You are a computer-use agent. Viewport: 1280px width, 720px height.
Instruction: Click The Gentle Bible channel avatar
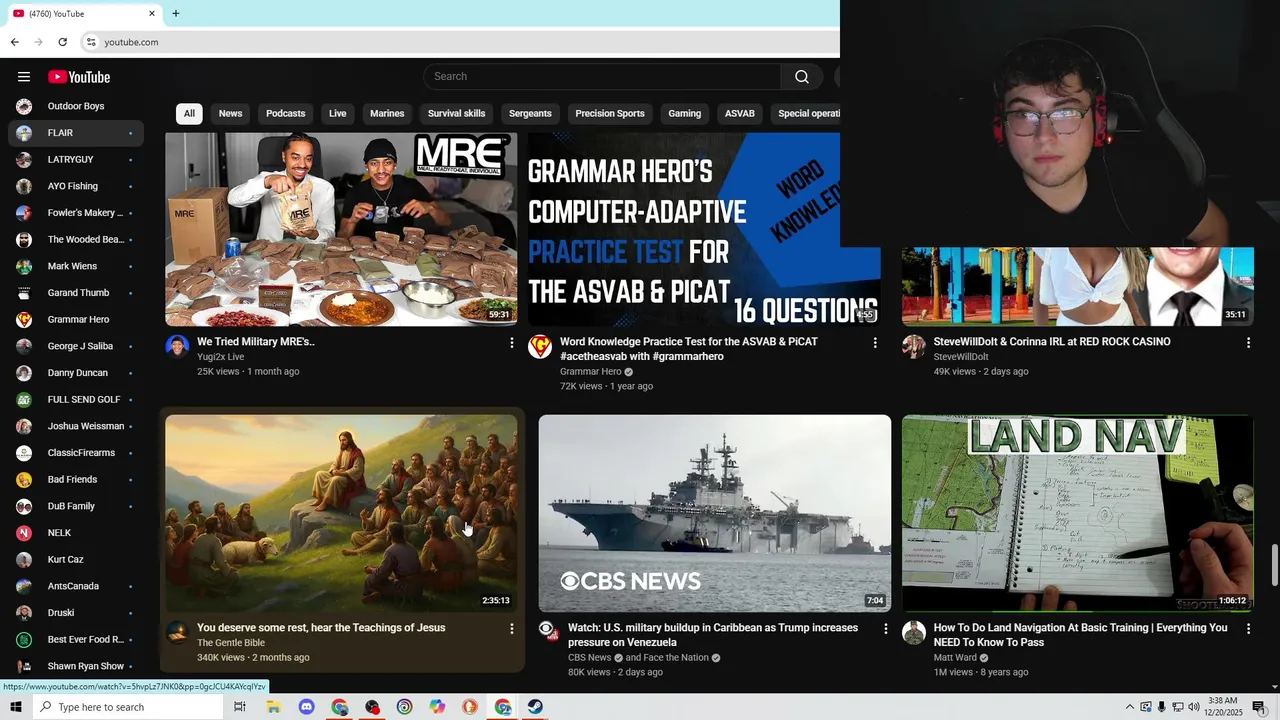coord(177,632)
